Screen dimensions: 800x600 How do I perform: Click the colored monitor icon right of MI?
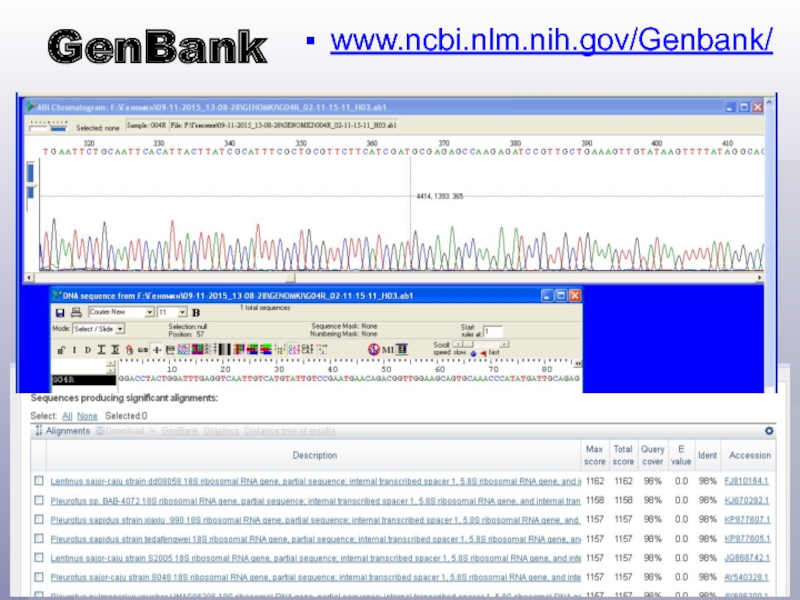tap(402, 349)
